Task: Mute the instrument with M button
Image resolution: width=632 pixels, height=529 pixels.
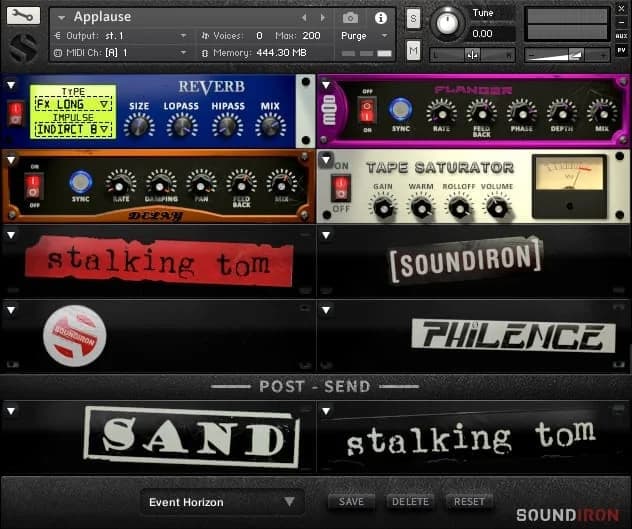Action: click(413, 50)
